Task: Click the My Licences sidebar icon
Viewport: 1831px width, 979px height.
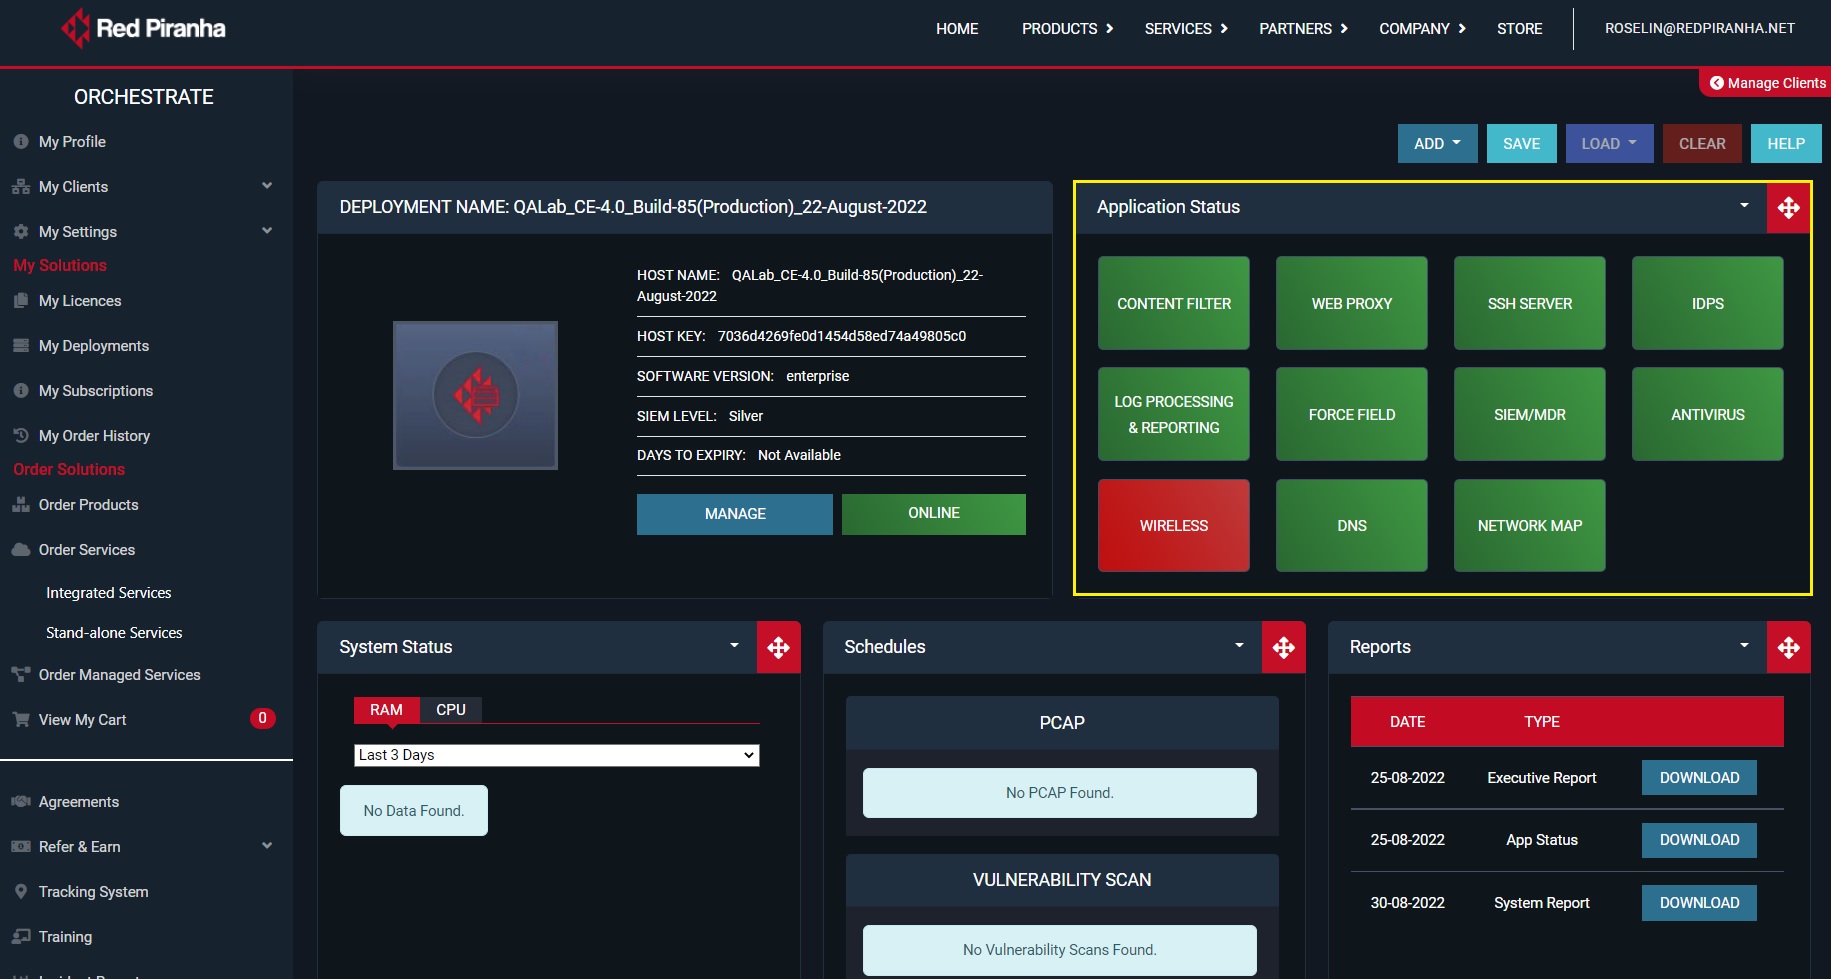Action: pyautogui.click(x=21, y=301)
